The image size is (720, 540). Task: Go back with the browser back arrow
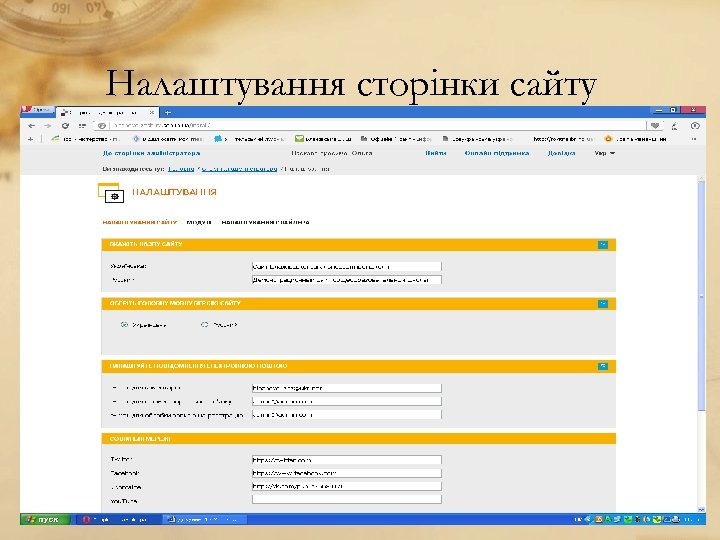click(31, 126)
